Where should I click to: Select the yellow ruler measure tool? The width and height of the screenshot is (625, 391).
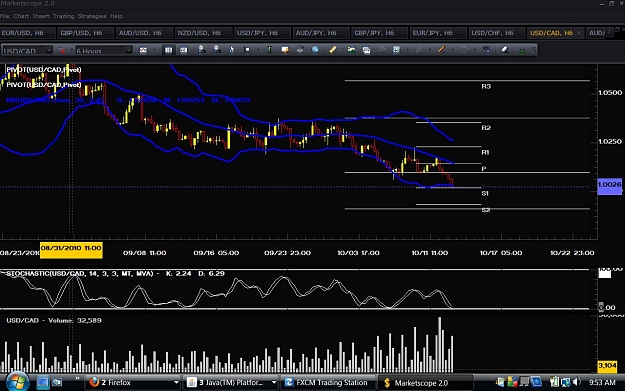pos(332,50)
